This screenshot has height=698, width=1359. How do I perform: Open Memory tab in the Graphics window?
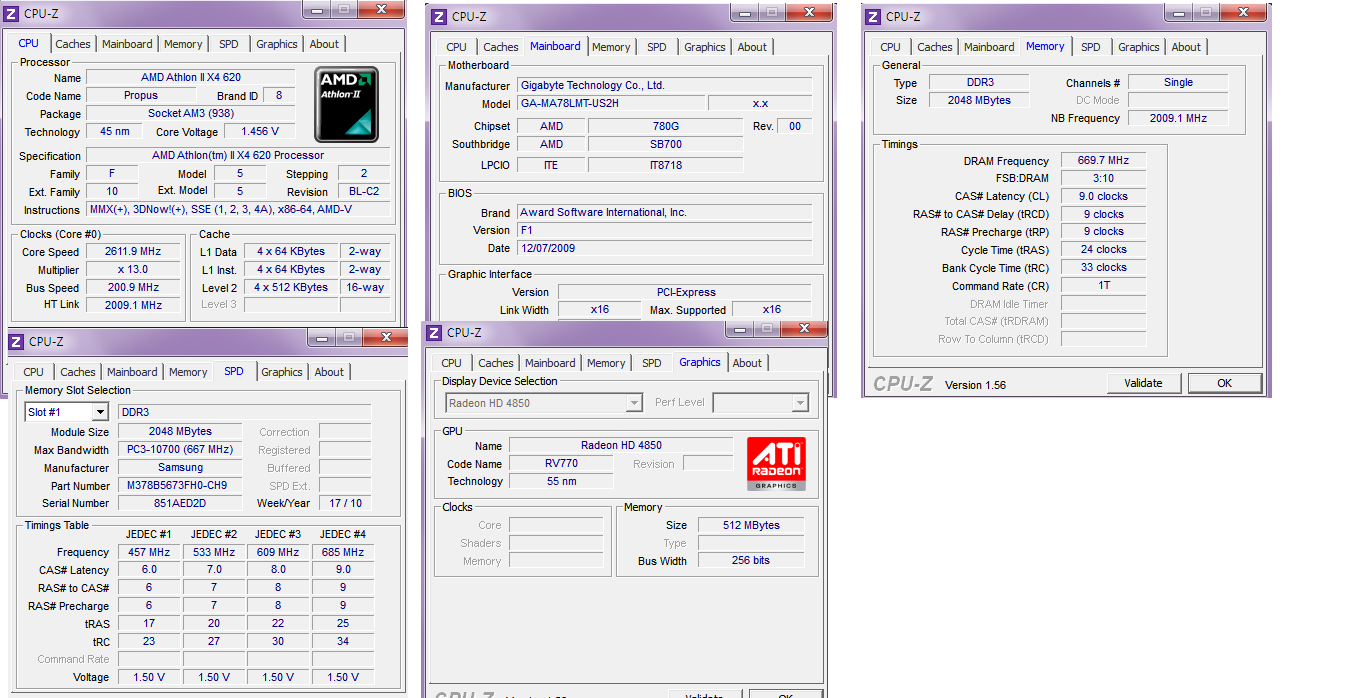click(606, 363)
